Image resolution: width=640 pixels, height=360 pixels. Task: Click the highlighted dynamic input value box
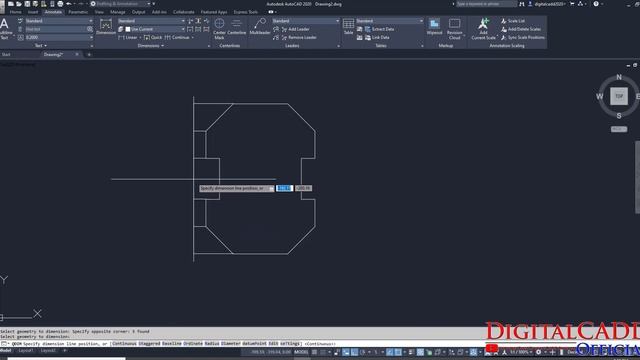tap(284, 188)
